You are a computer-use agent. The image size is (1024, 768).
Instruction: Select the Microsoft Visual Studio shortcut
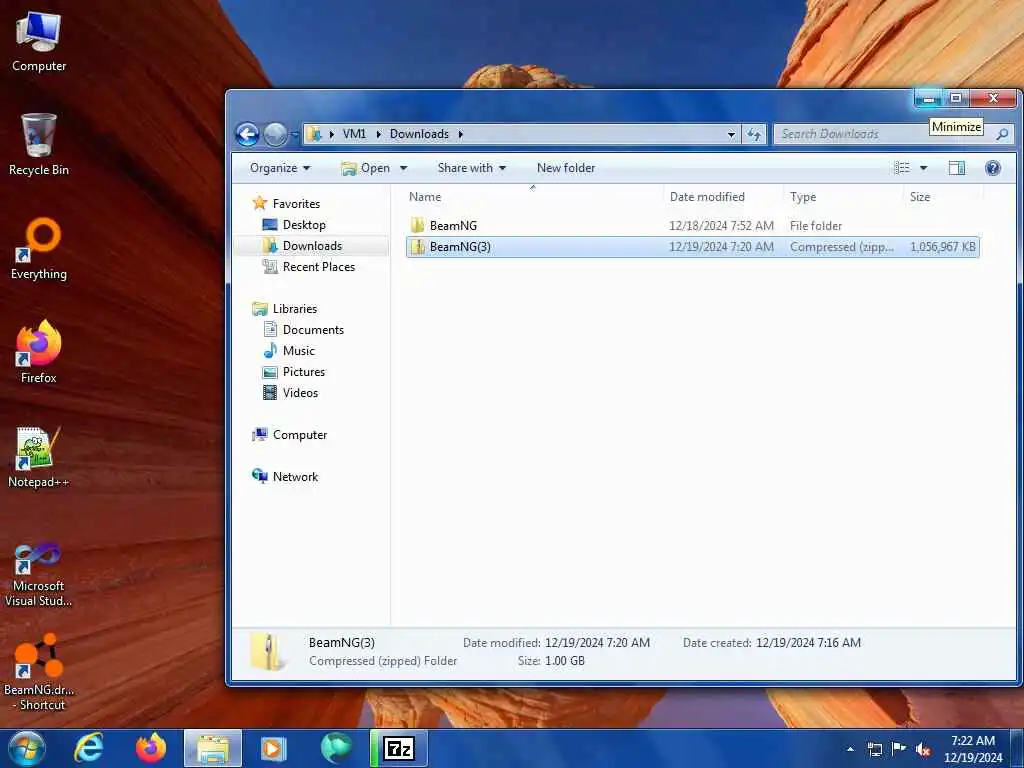(39, 574)
